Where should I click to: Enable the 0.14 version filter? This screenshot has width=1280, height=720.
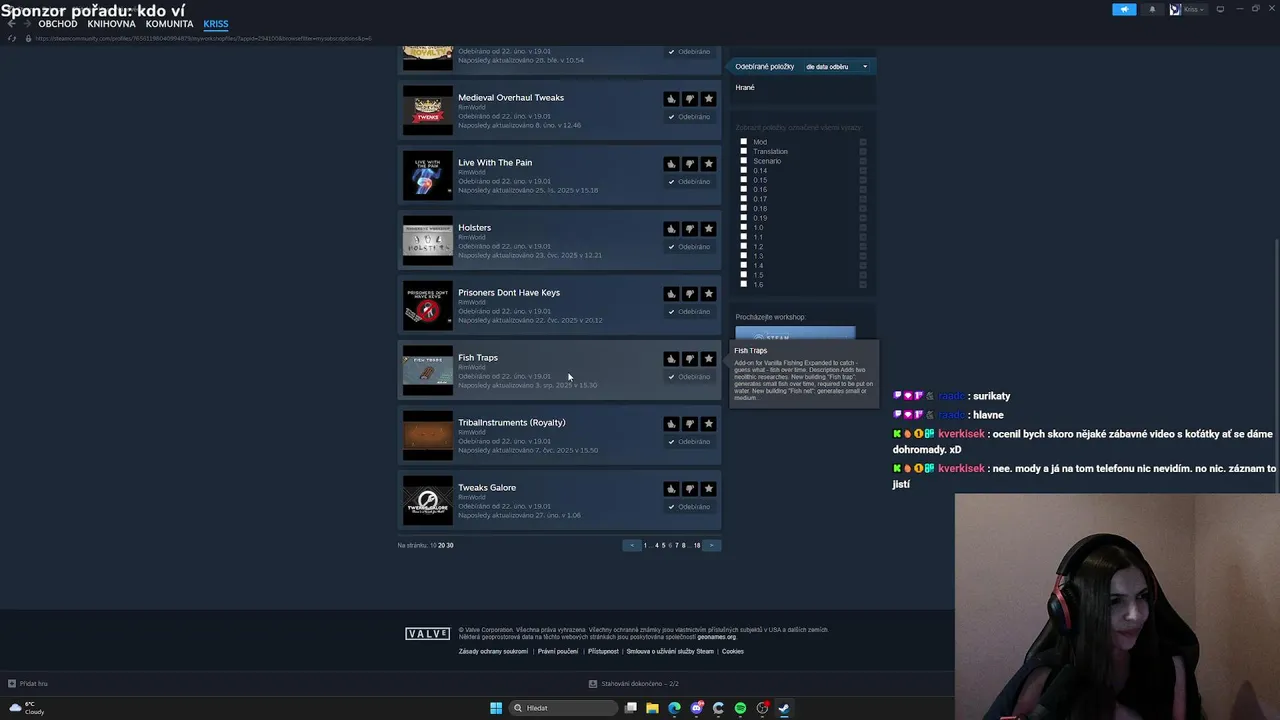(x=744, y=170)
